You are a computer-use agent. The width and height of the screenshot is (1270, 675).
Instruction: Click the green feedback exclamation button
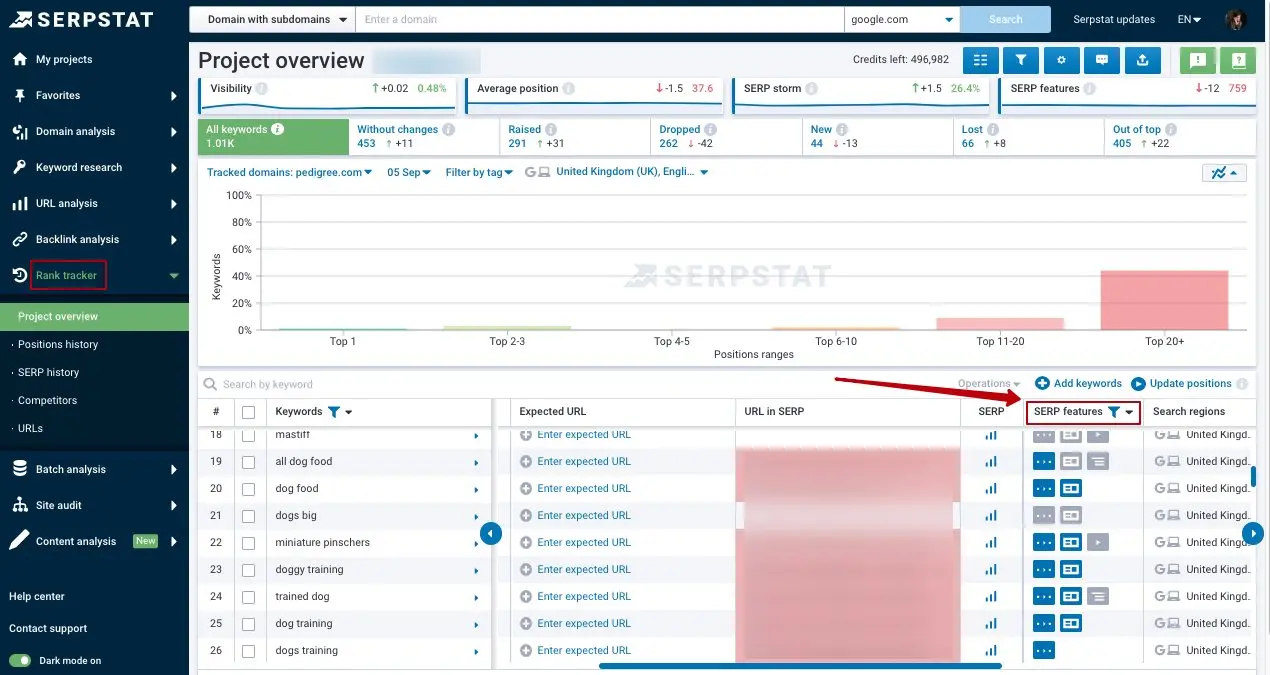(1198, 60)
